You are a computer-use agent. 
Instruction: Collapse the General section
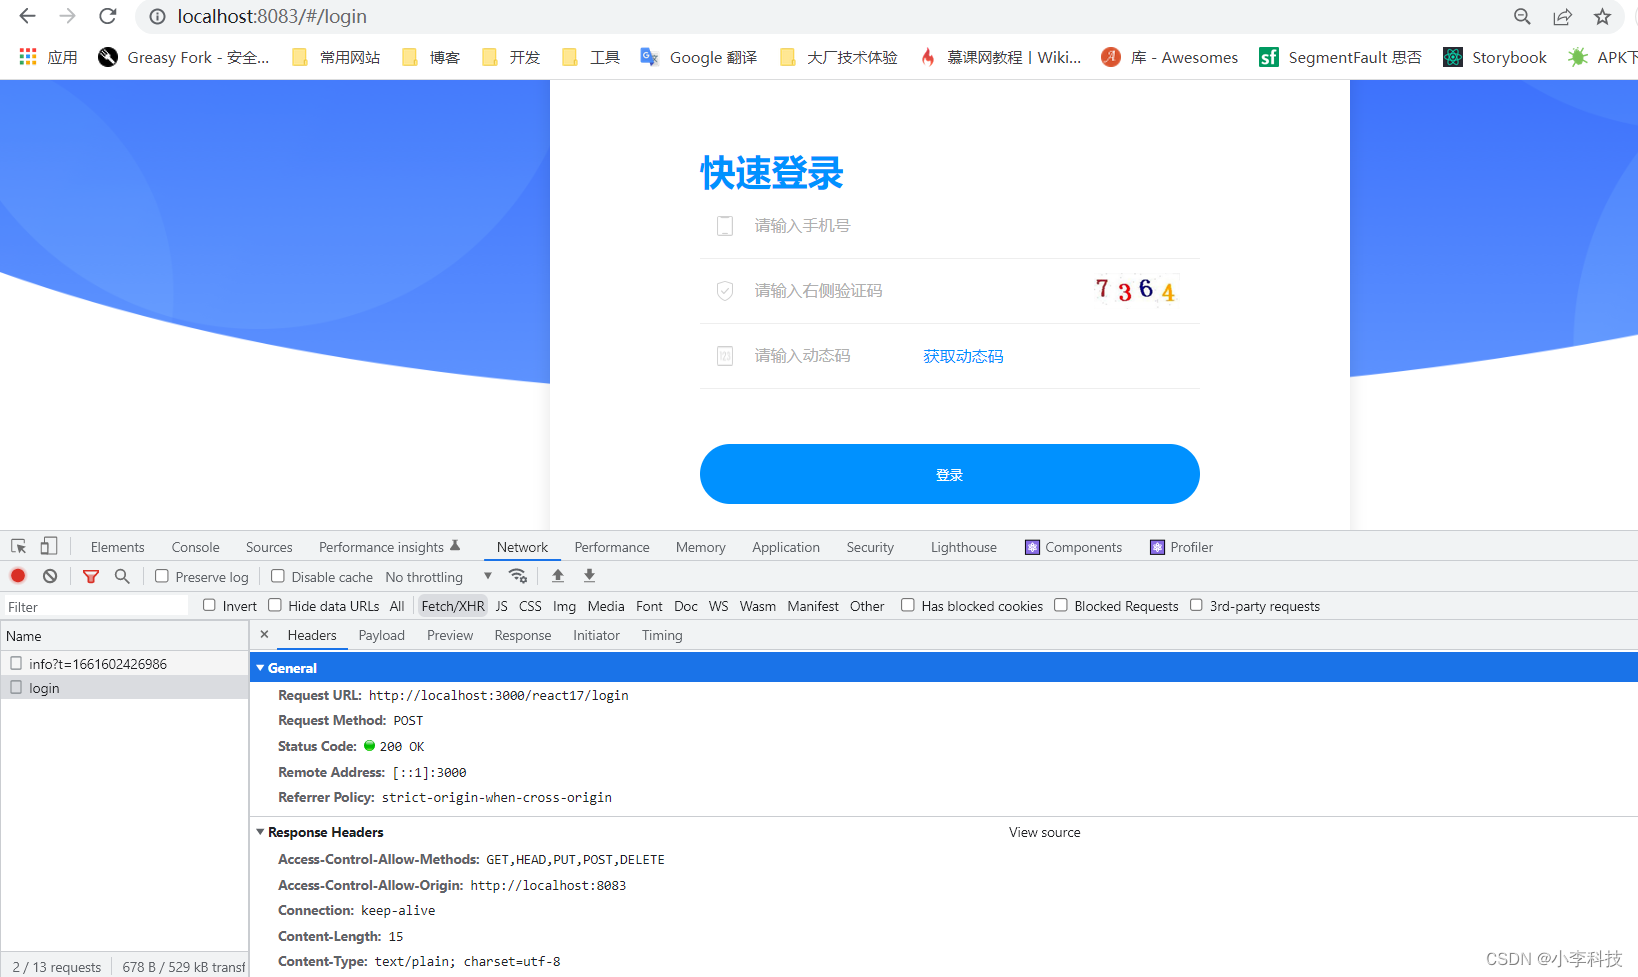(261, 668)
